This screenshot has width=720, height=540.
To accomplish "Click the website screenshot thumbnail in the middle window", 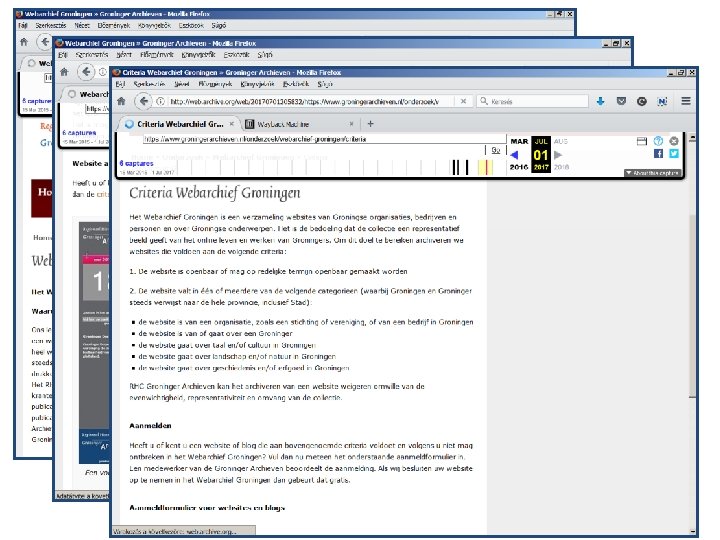I will pos(94,343).
